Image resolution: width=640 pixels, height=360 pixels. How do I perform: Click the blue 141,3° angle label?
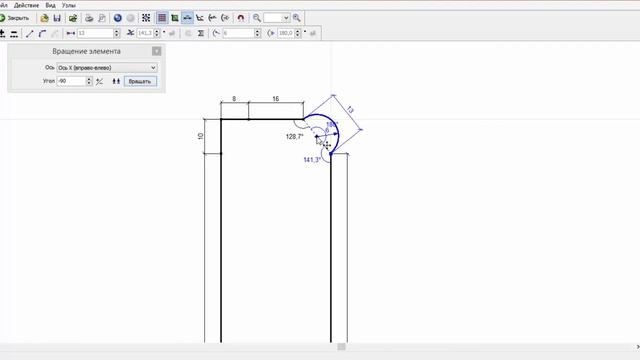coord(312,160)
